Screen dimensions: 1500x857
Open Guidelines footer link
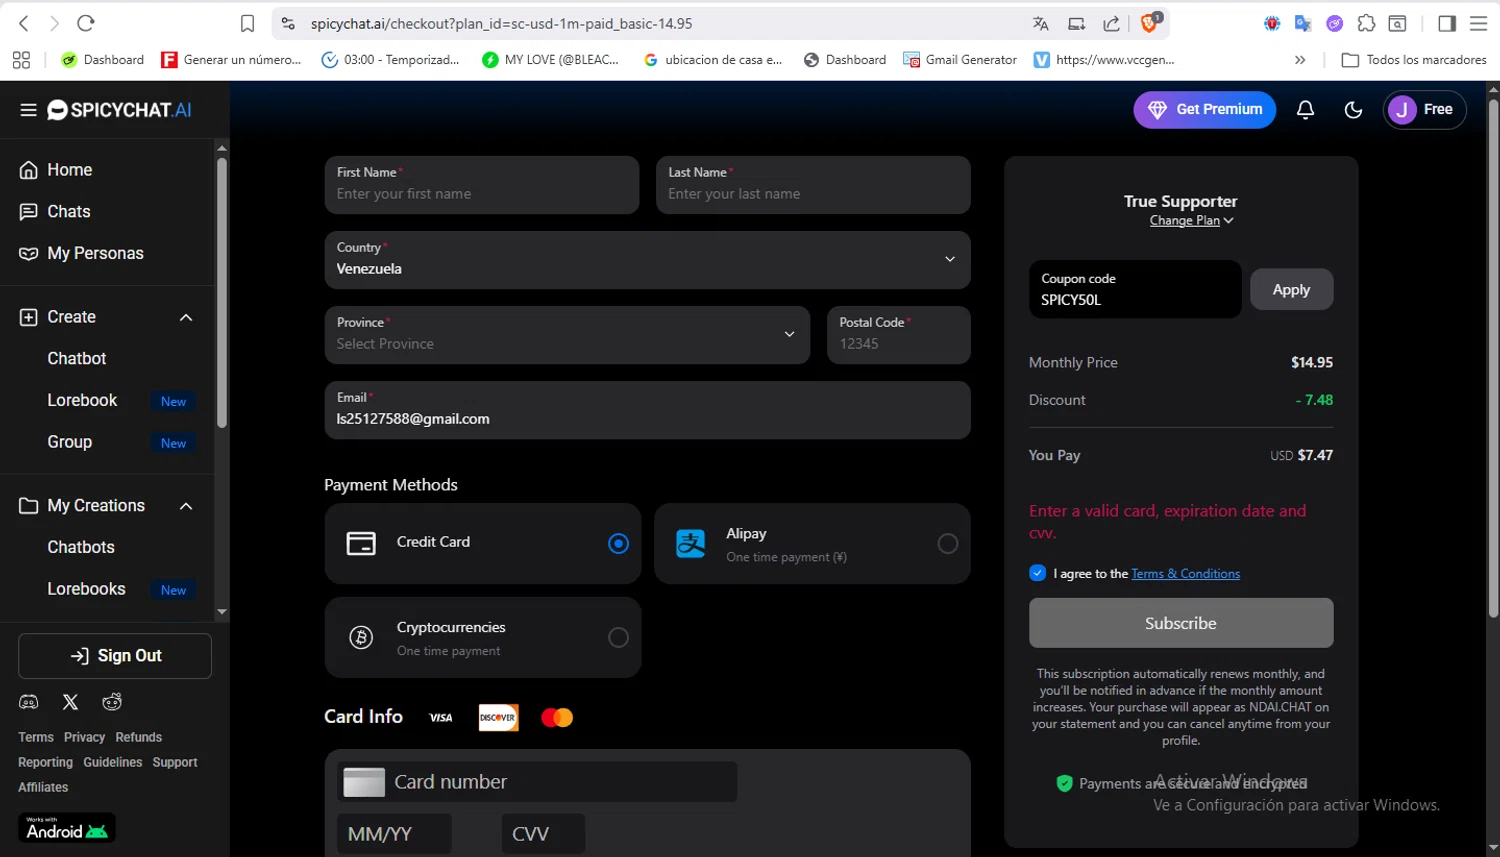113,763
